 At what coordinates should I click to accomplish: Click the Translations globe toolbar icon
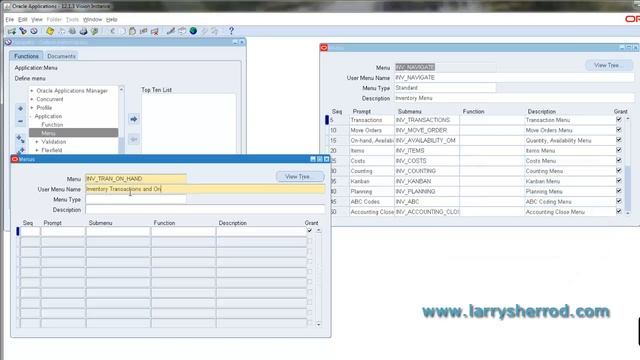pos(193,31)
